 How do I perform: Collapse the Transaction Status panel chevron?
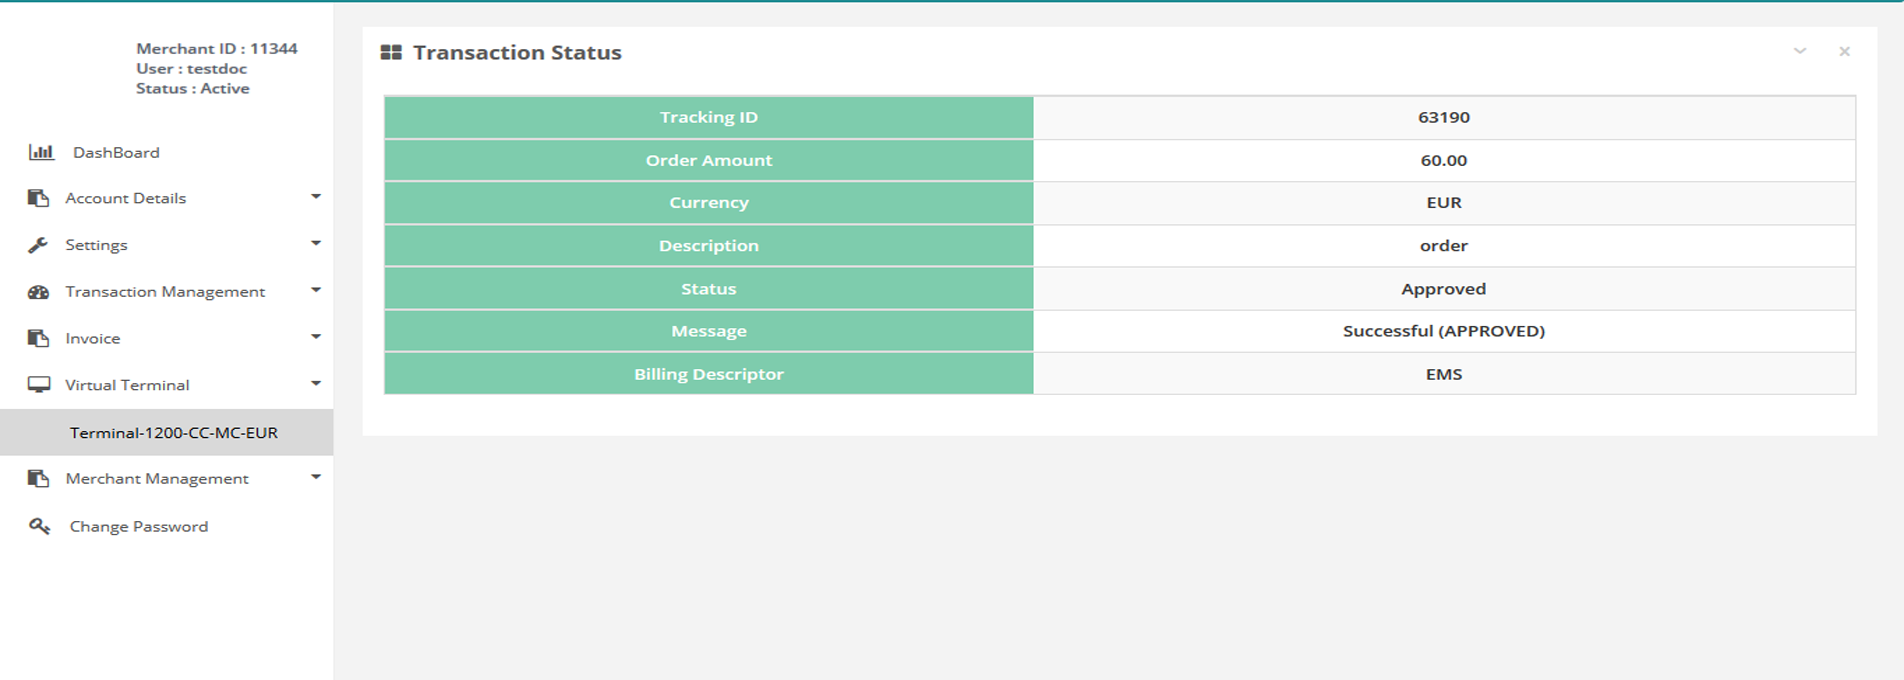click(1799, 51)
